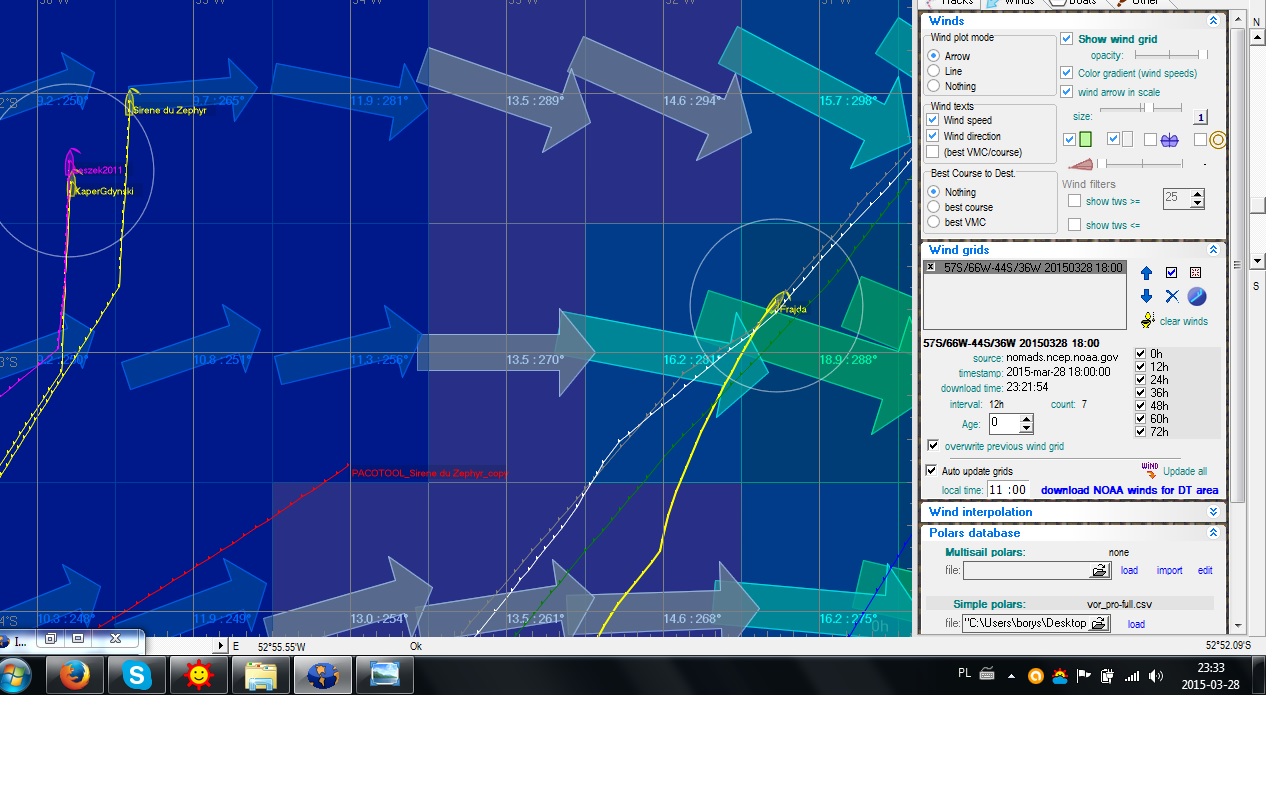This screenshot has height=800, width=1280.
Task: Open Firefox from the taskbar
Action: [74, 676]
